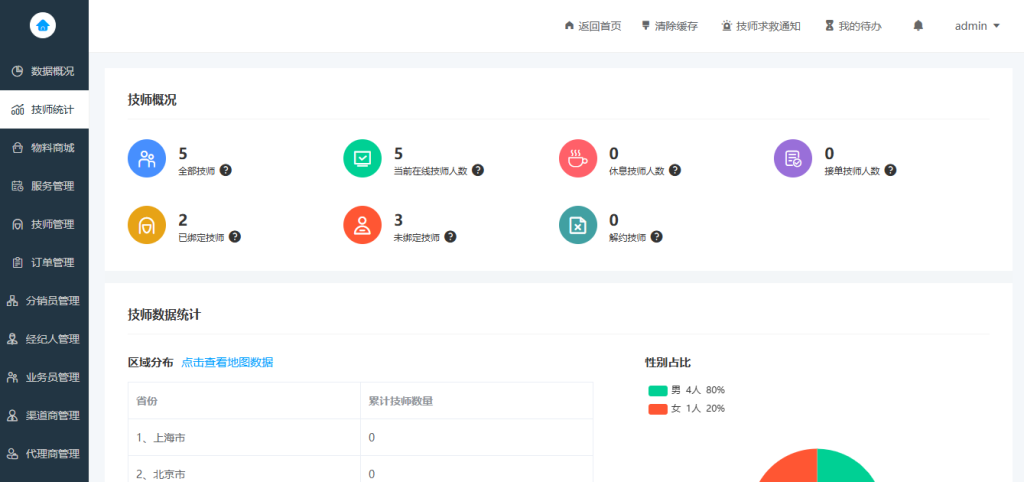The image size is (1024, 482).
Task: Click 返回首页 in the top bar
Action: (592, 26)
